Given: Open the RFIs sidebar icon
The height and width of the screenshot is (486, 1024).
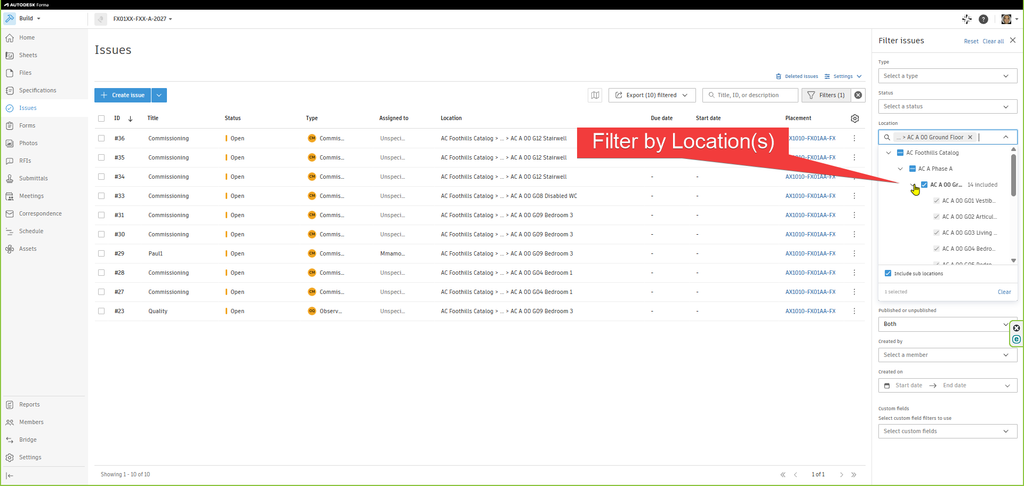Looking at the screenshot, I should click(10, 161).
